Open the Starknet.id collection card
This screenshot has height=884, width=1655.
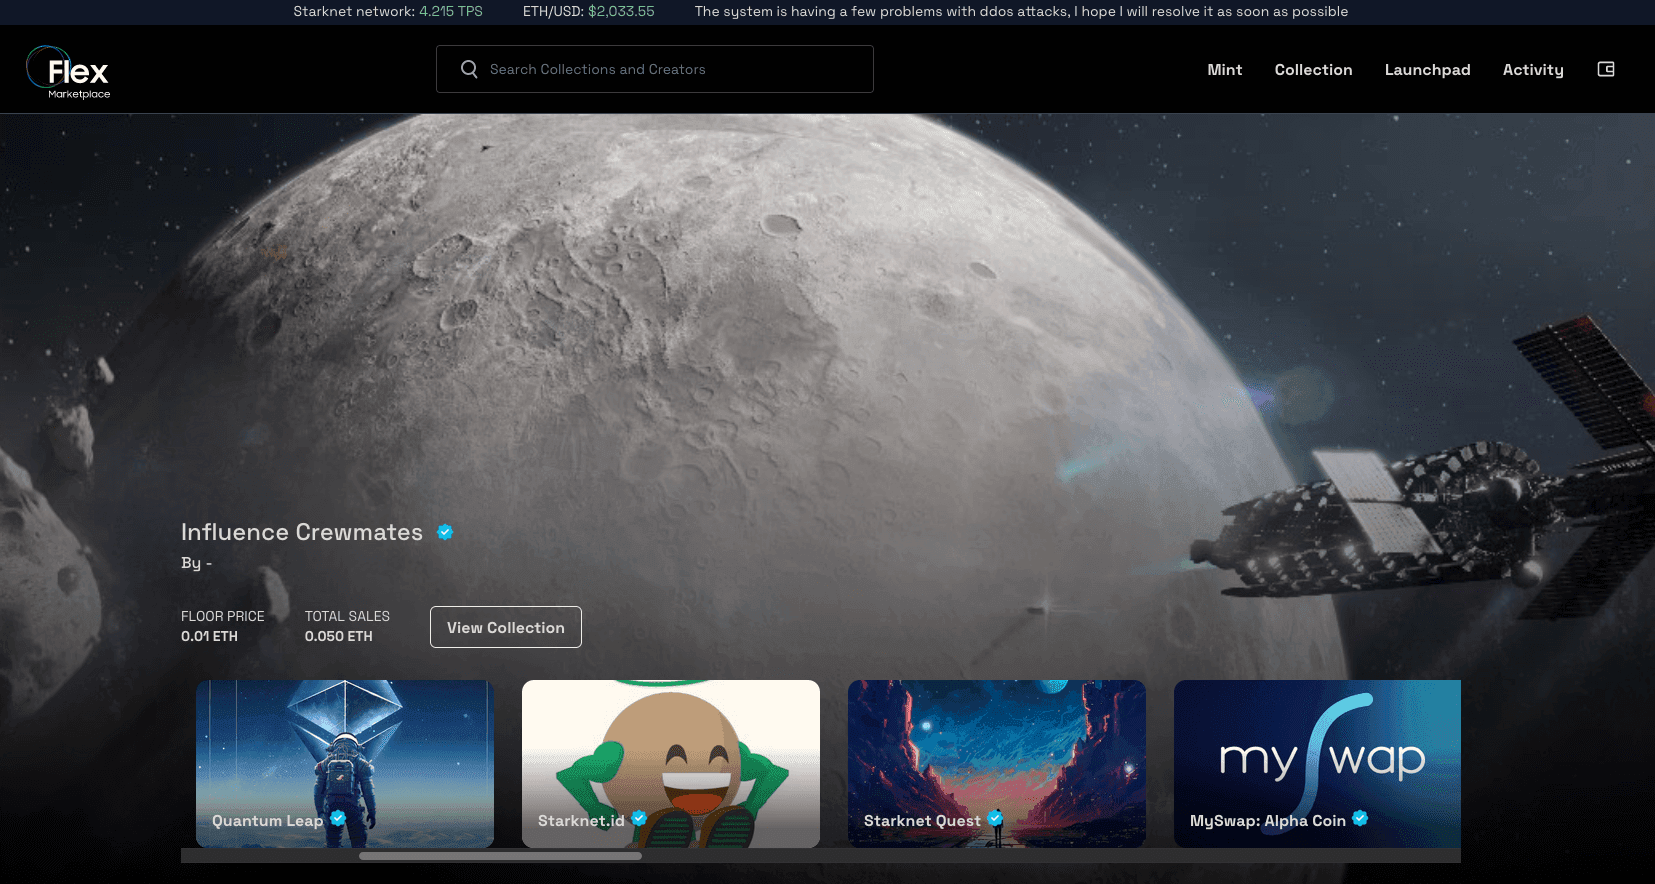point(671,764)
